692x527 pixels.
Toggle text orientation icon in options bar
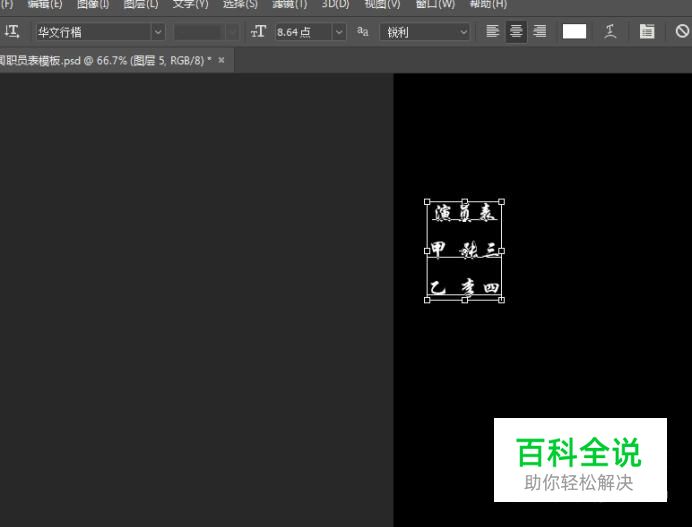12,32
